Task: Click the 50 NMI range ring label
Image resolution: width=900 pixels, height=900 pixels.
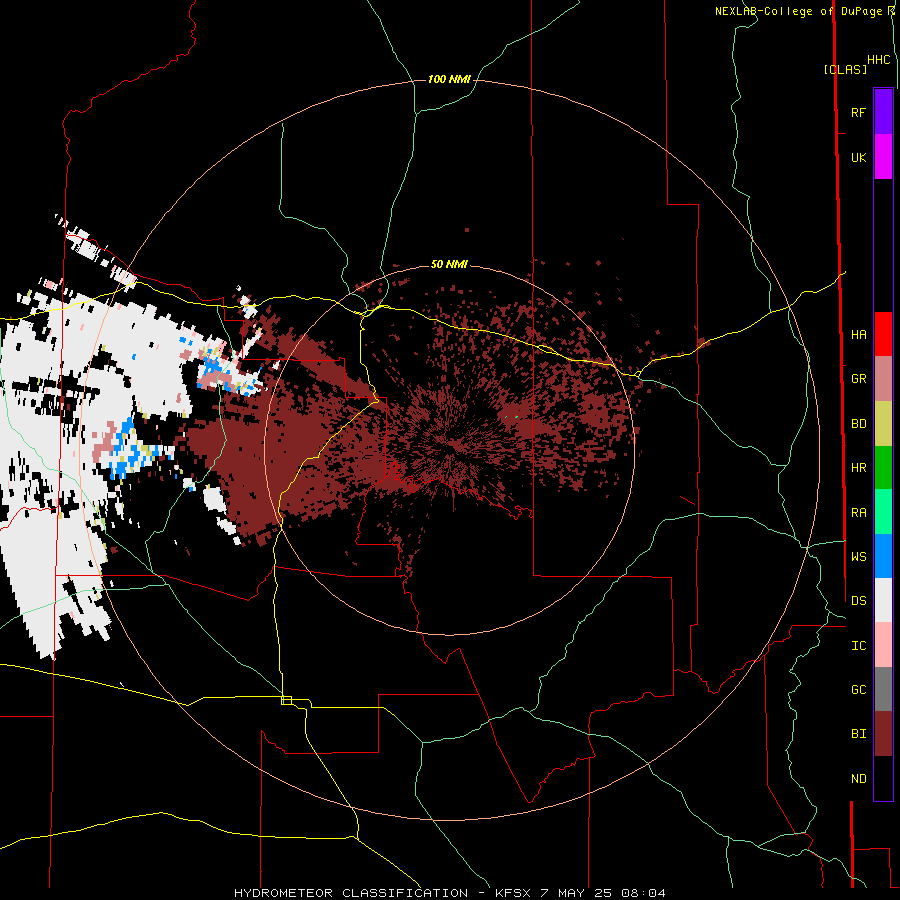Action: click(449, 264)
